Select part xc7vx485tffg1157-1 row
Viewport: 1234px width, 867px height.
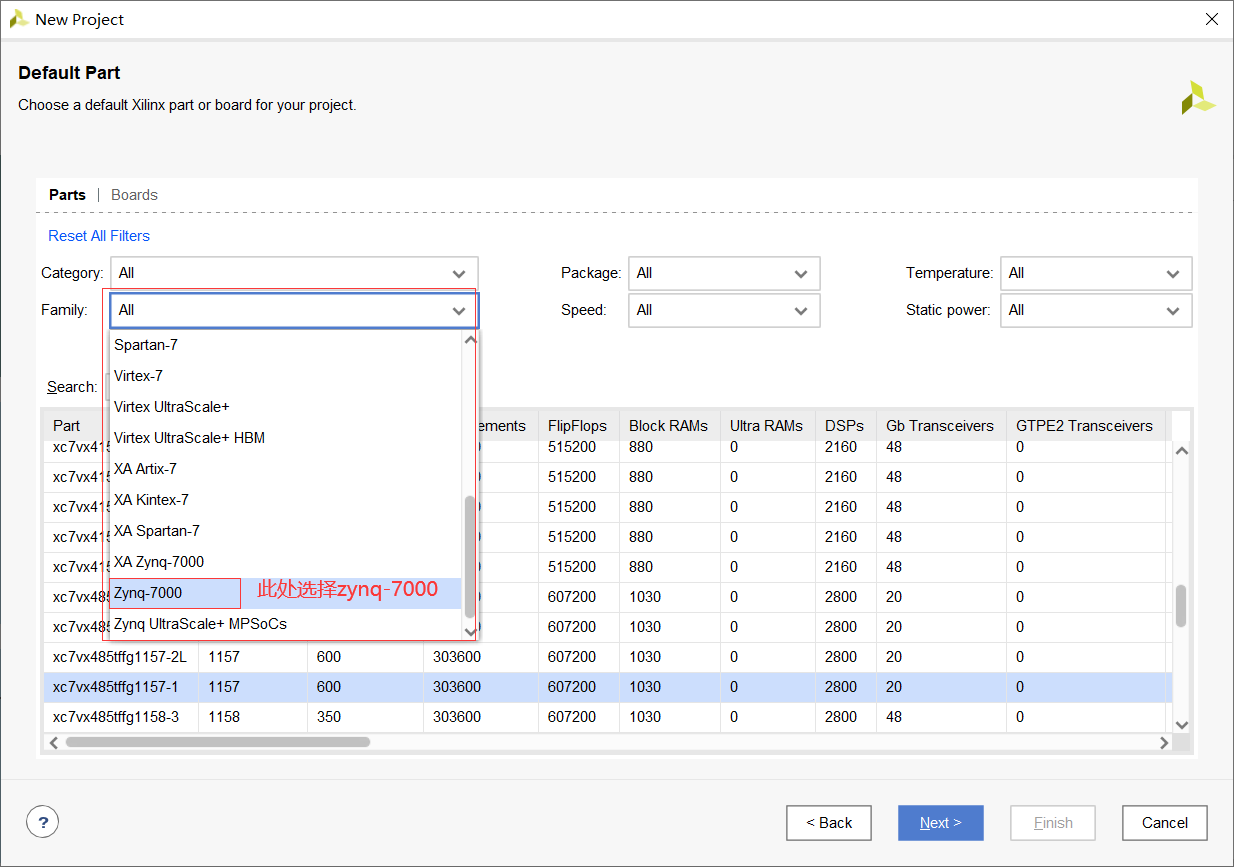[606, 687]
